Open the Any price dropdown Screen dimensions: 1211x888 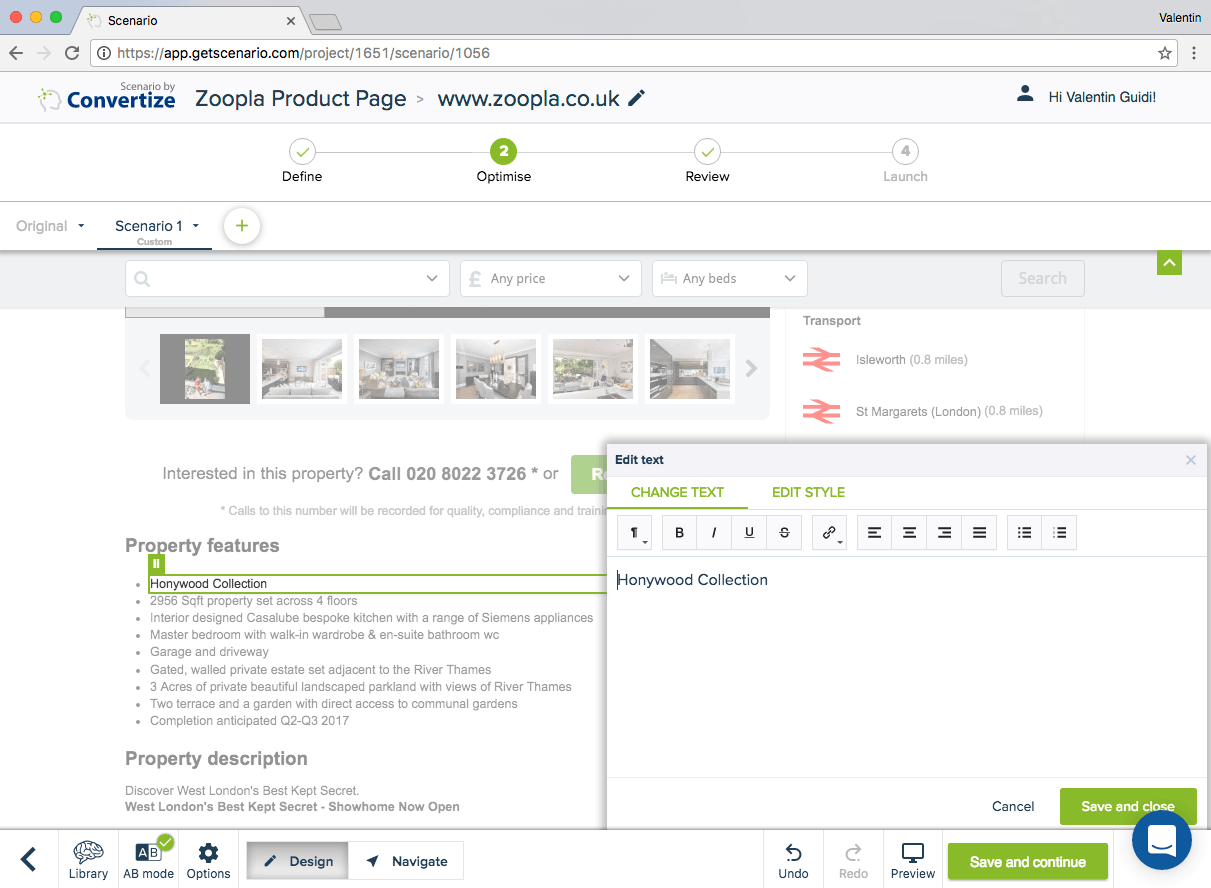550,279
